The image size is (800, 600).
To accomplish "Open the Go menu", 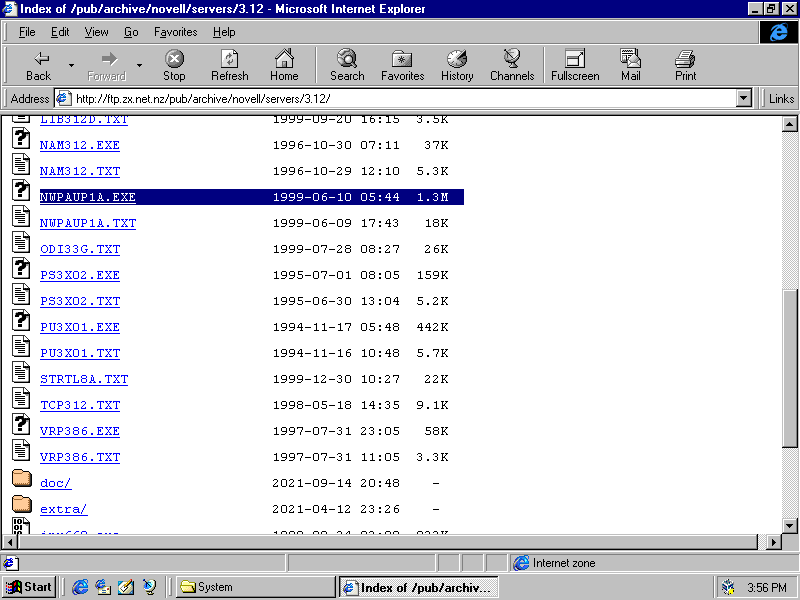I will (131, 32).
